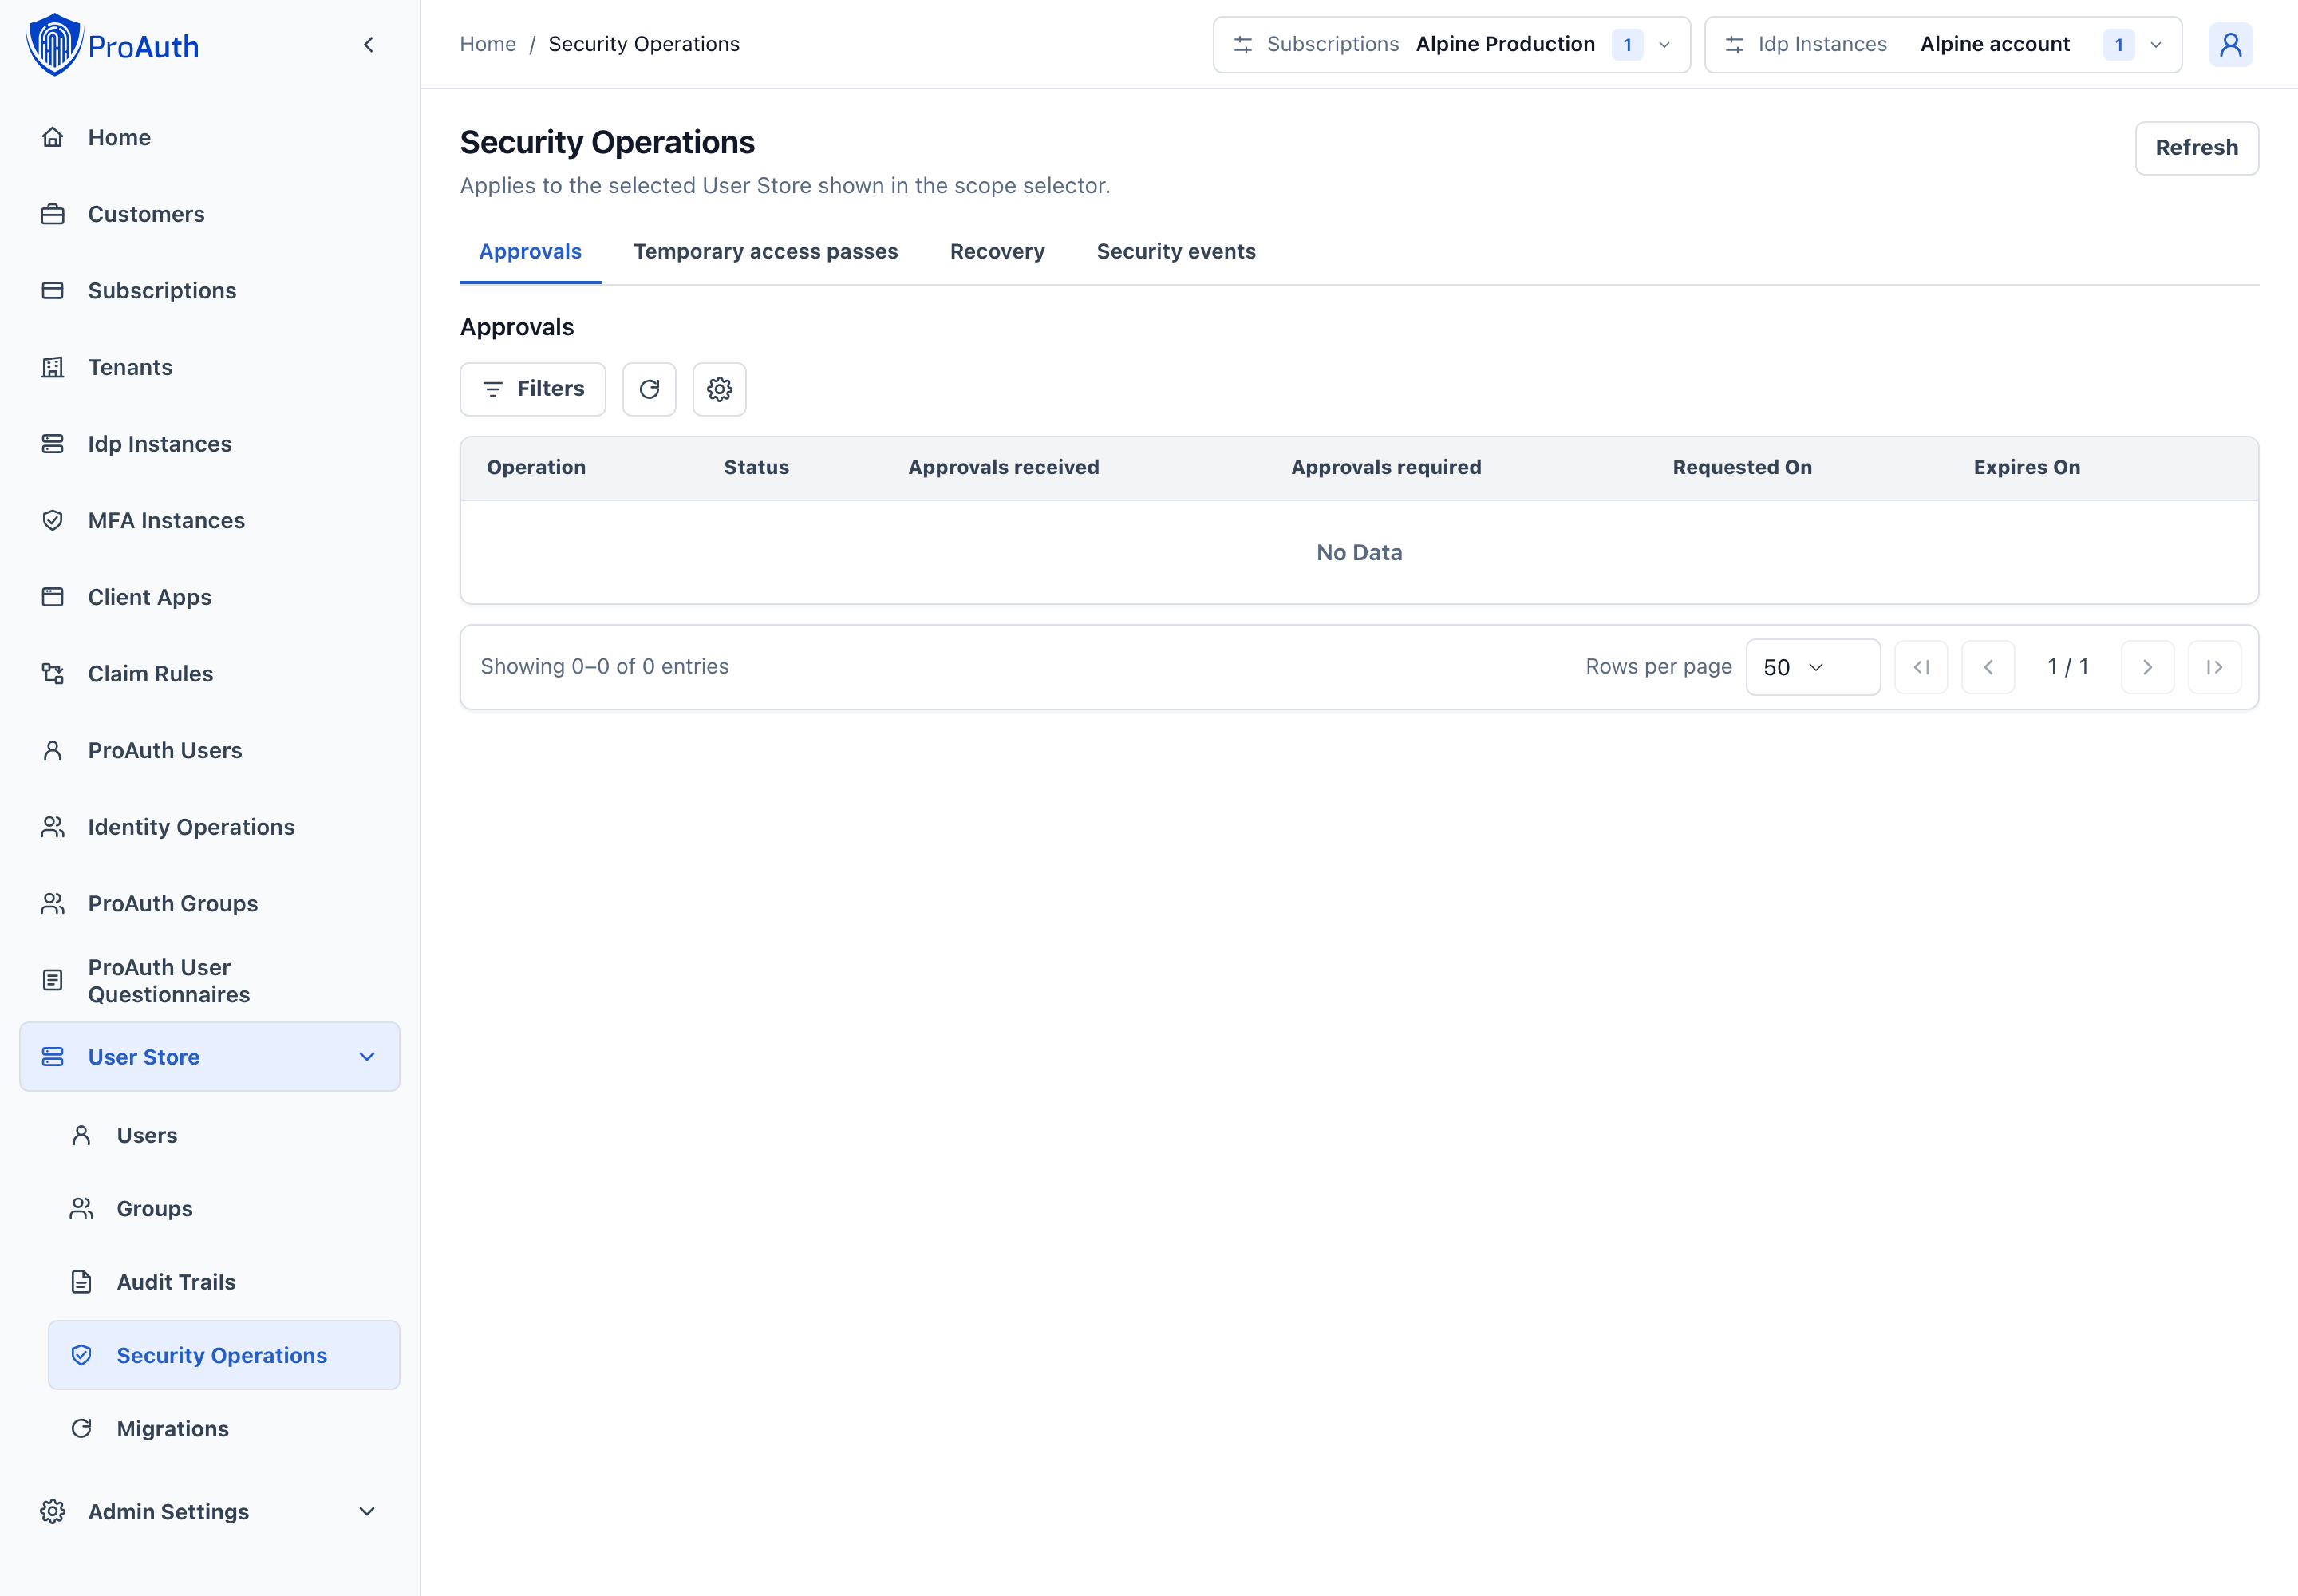The width and height of the screenshot is (2298, 1596).
Task: Collapse the User Store section
Action: pos(209,1057)
